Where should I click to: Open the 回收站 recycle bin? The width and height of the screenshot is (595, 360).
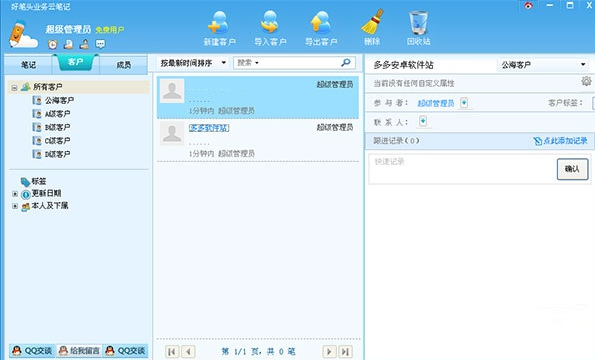tap(419, 23)
